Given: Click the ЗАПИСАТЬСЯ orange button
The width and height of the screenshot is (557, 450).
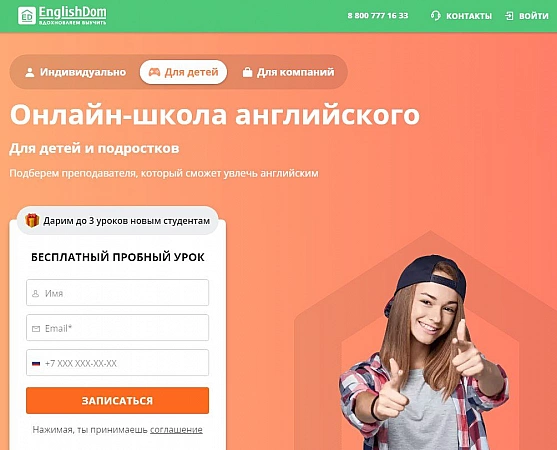Looking at the screenshot, I should click(x=118, y=400).
